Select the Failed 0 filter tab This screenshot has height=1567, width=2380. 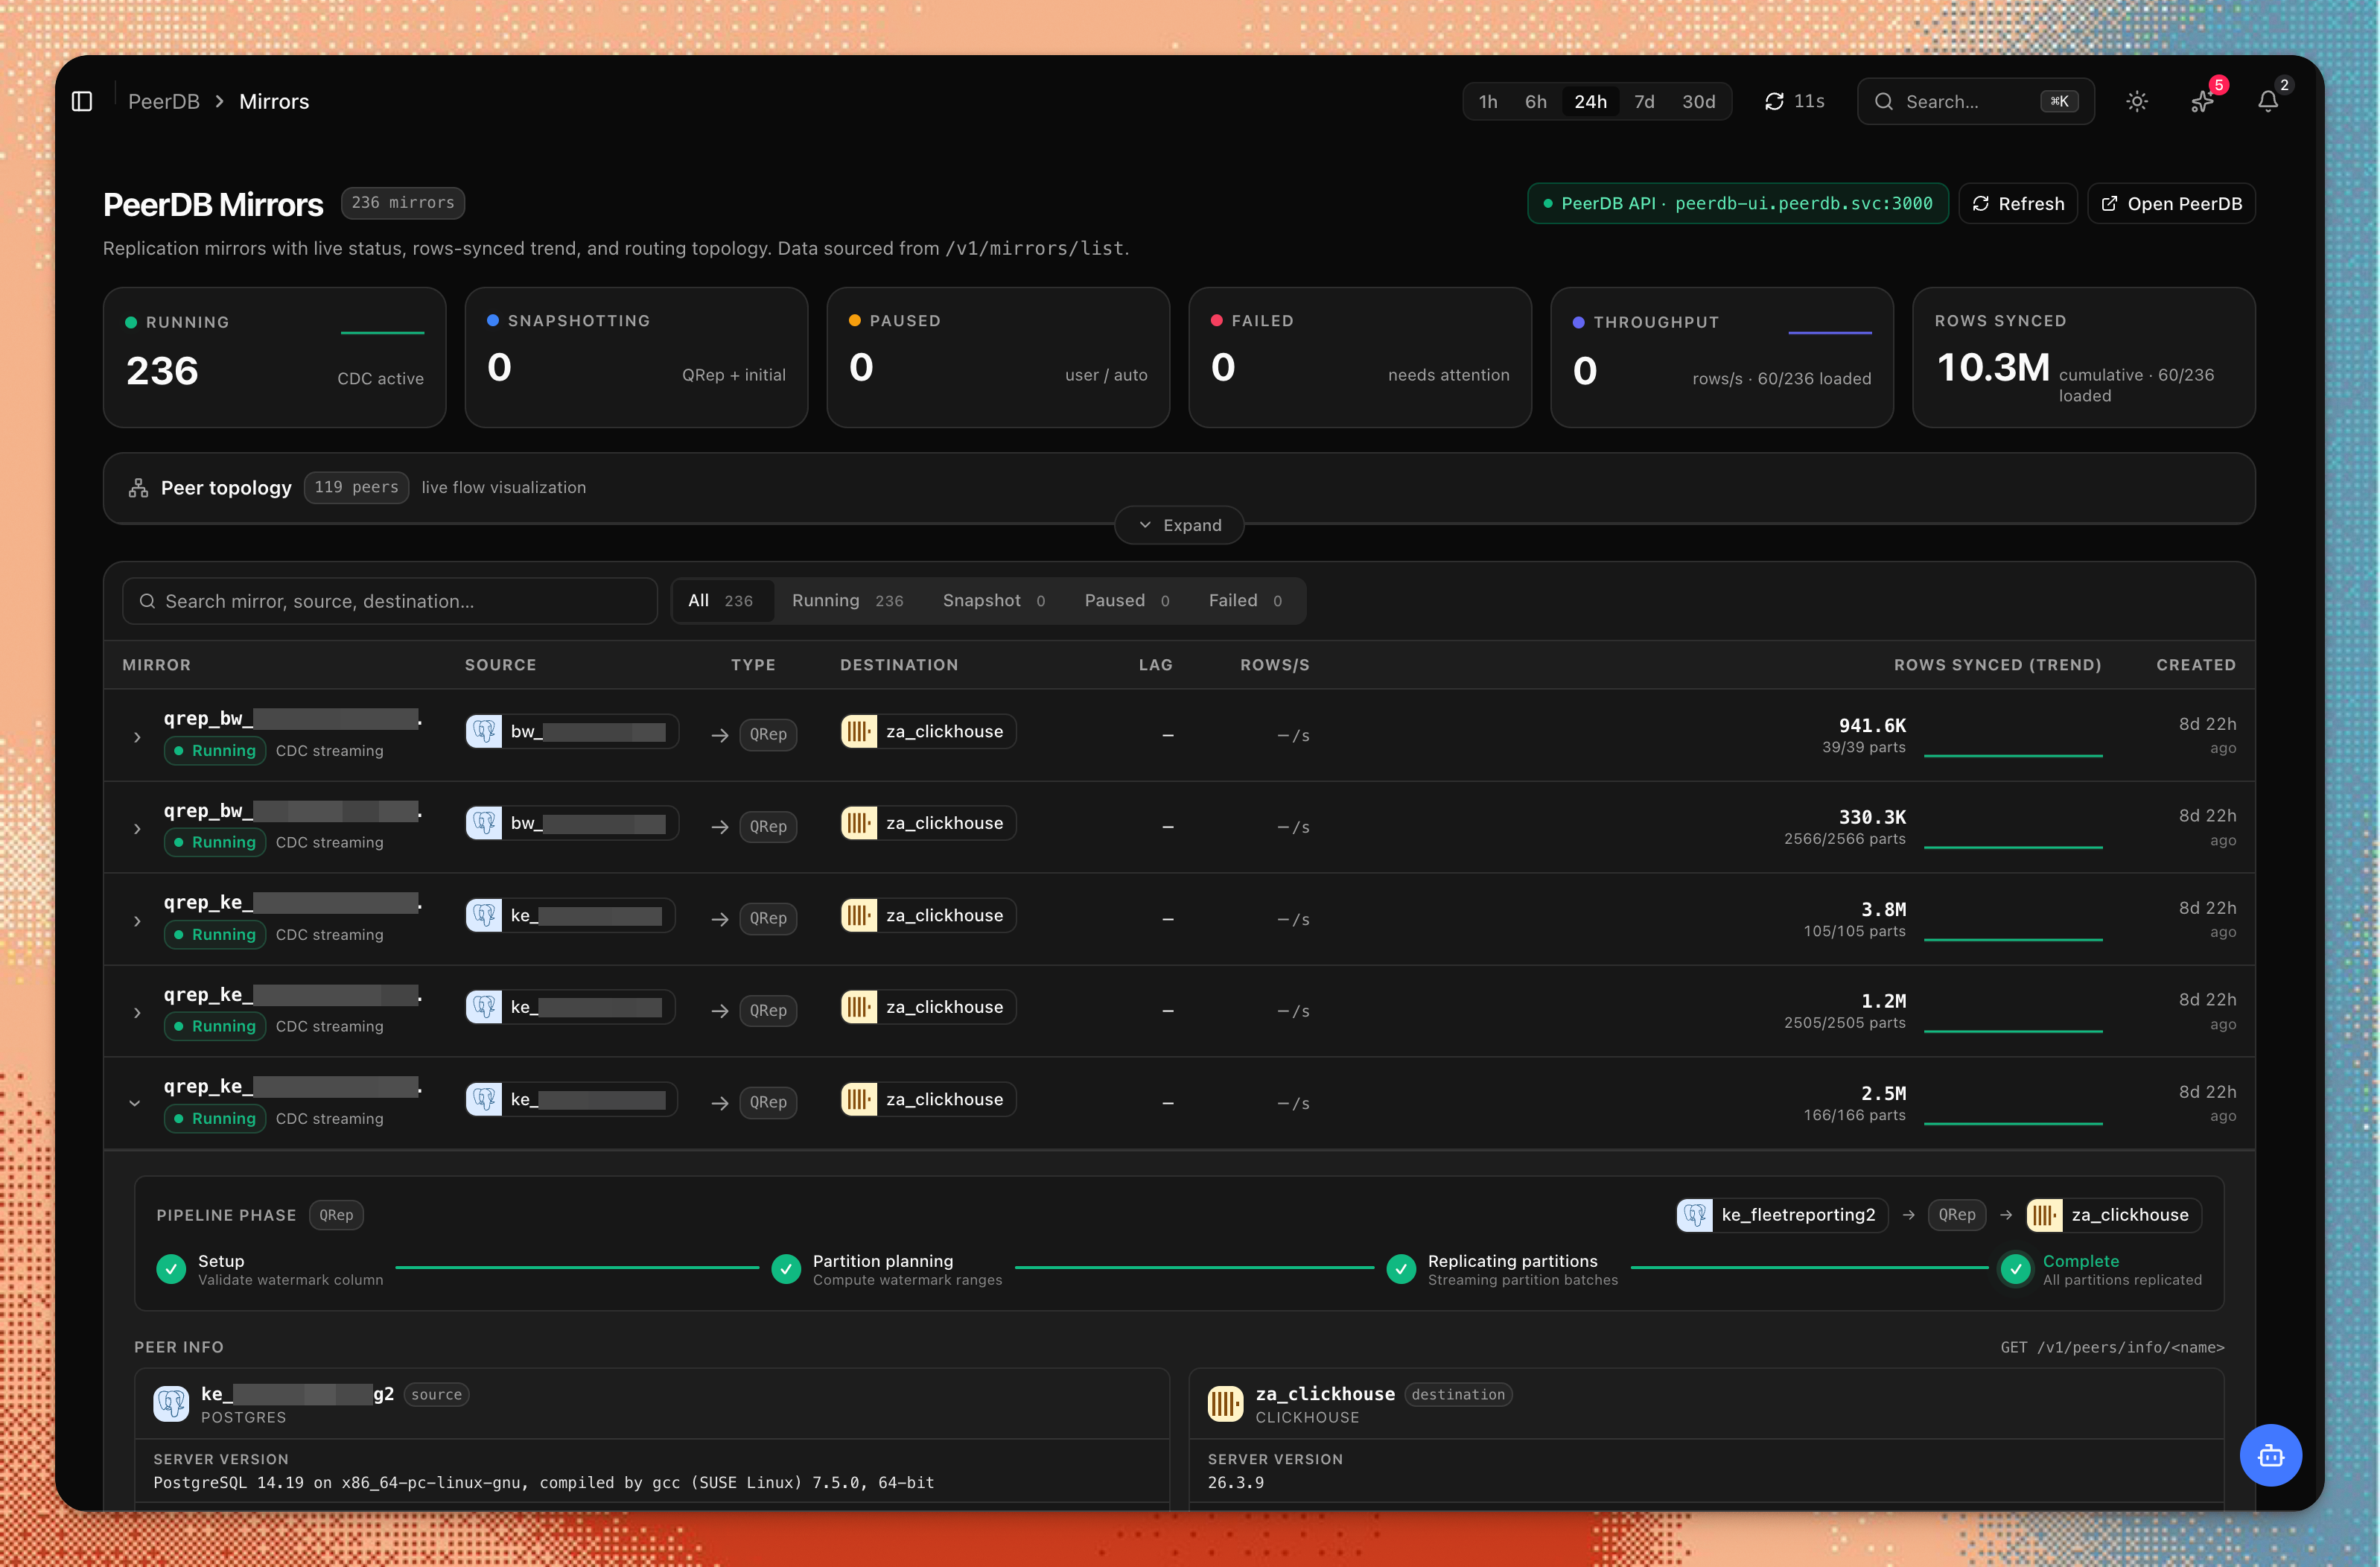click(1245, 600)
